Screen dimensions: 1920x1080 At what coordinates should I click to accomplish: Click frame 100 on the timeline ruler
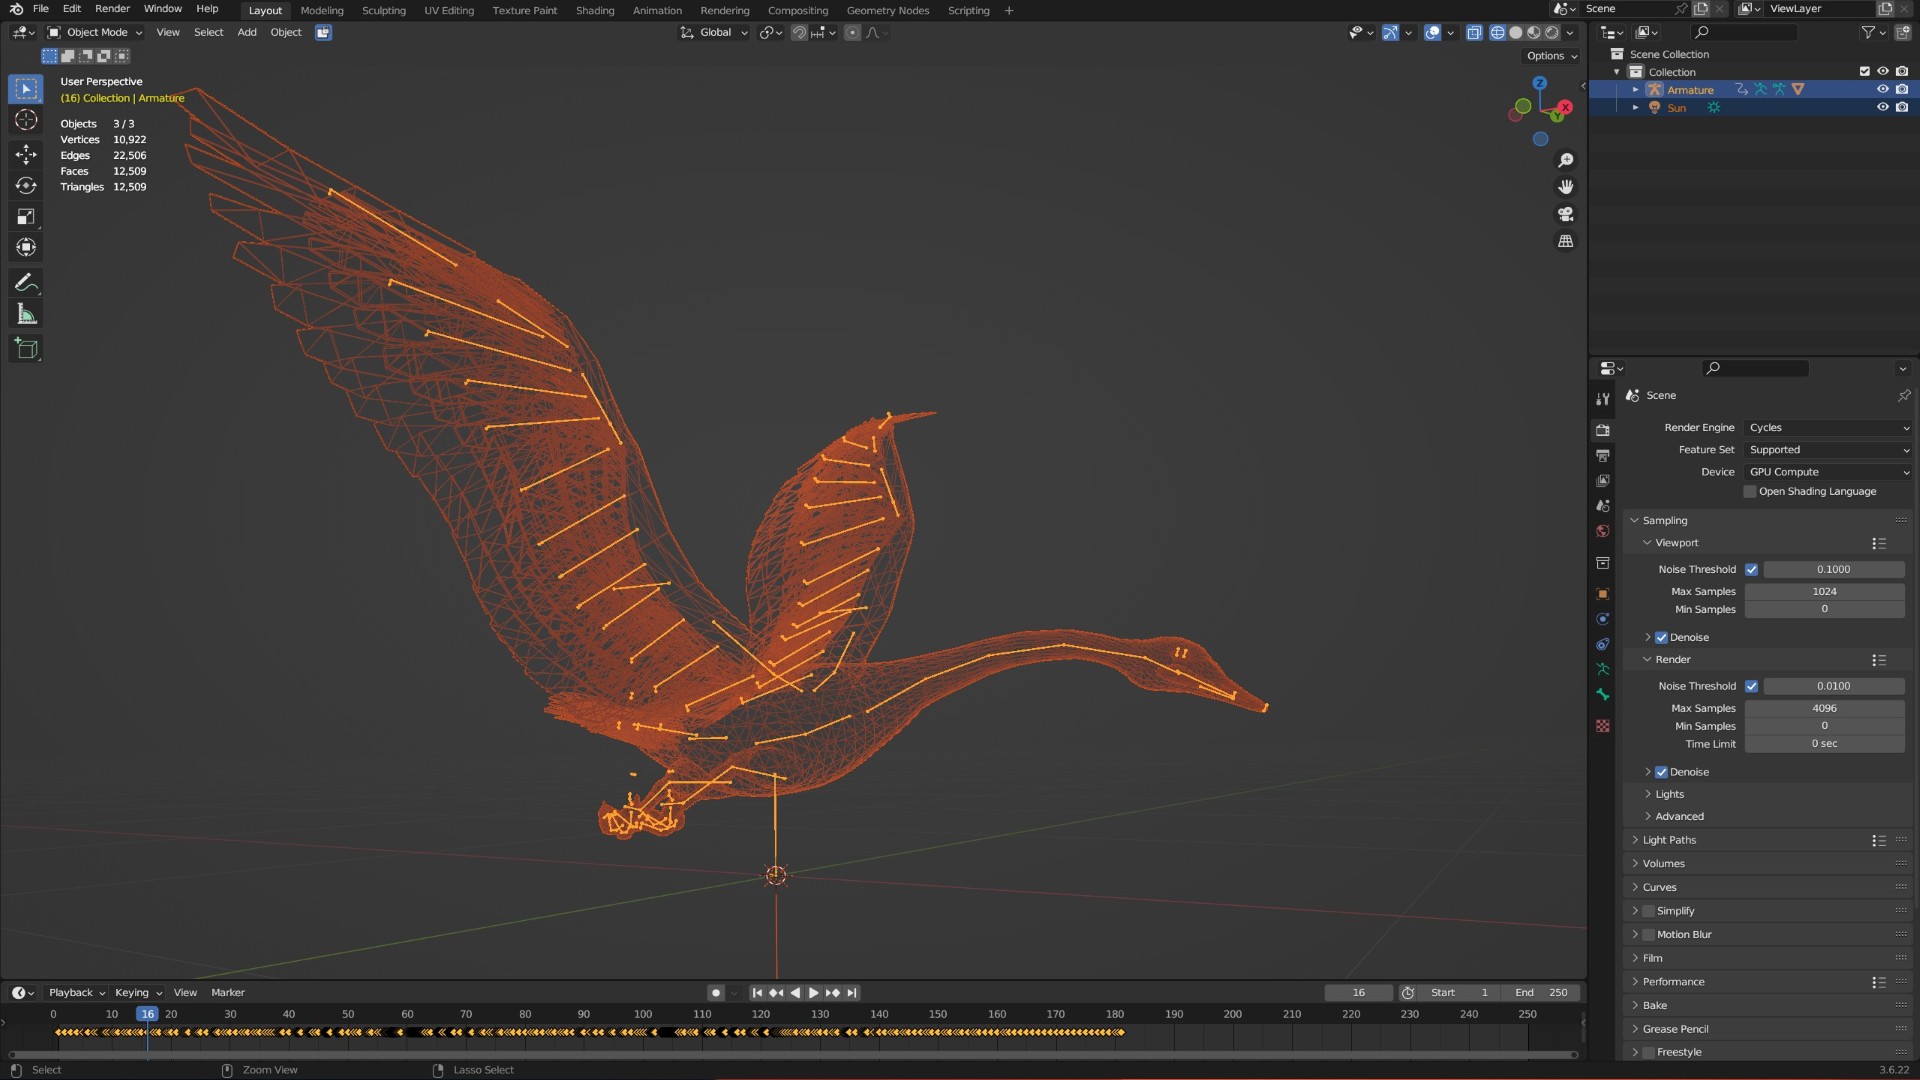(643, 1014)
